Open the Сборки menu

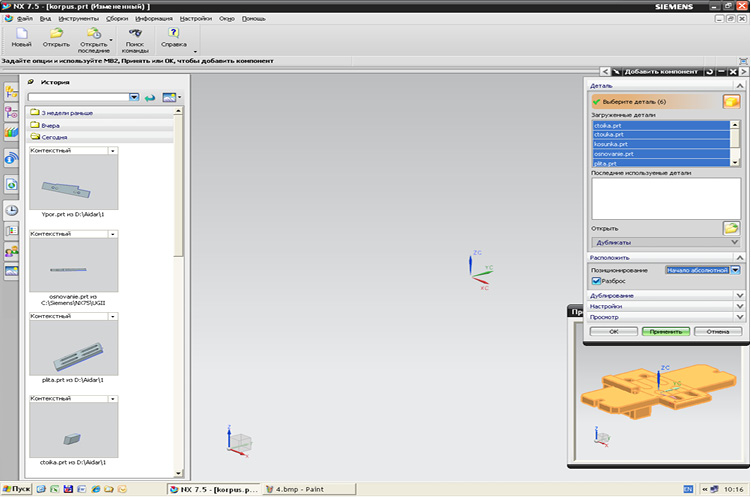tap(117, 19)
